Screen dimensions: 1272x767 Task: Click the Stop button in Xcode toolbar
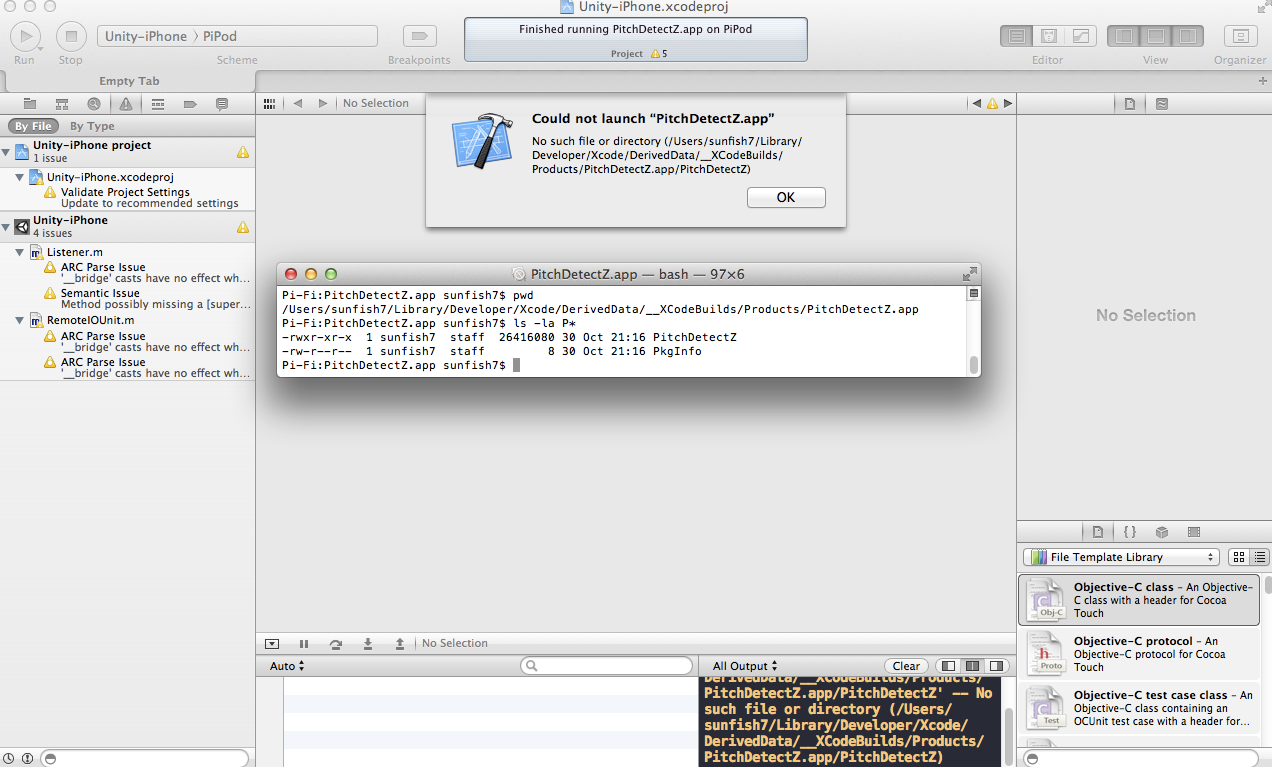pos(70,36)
